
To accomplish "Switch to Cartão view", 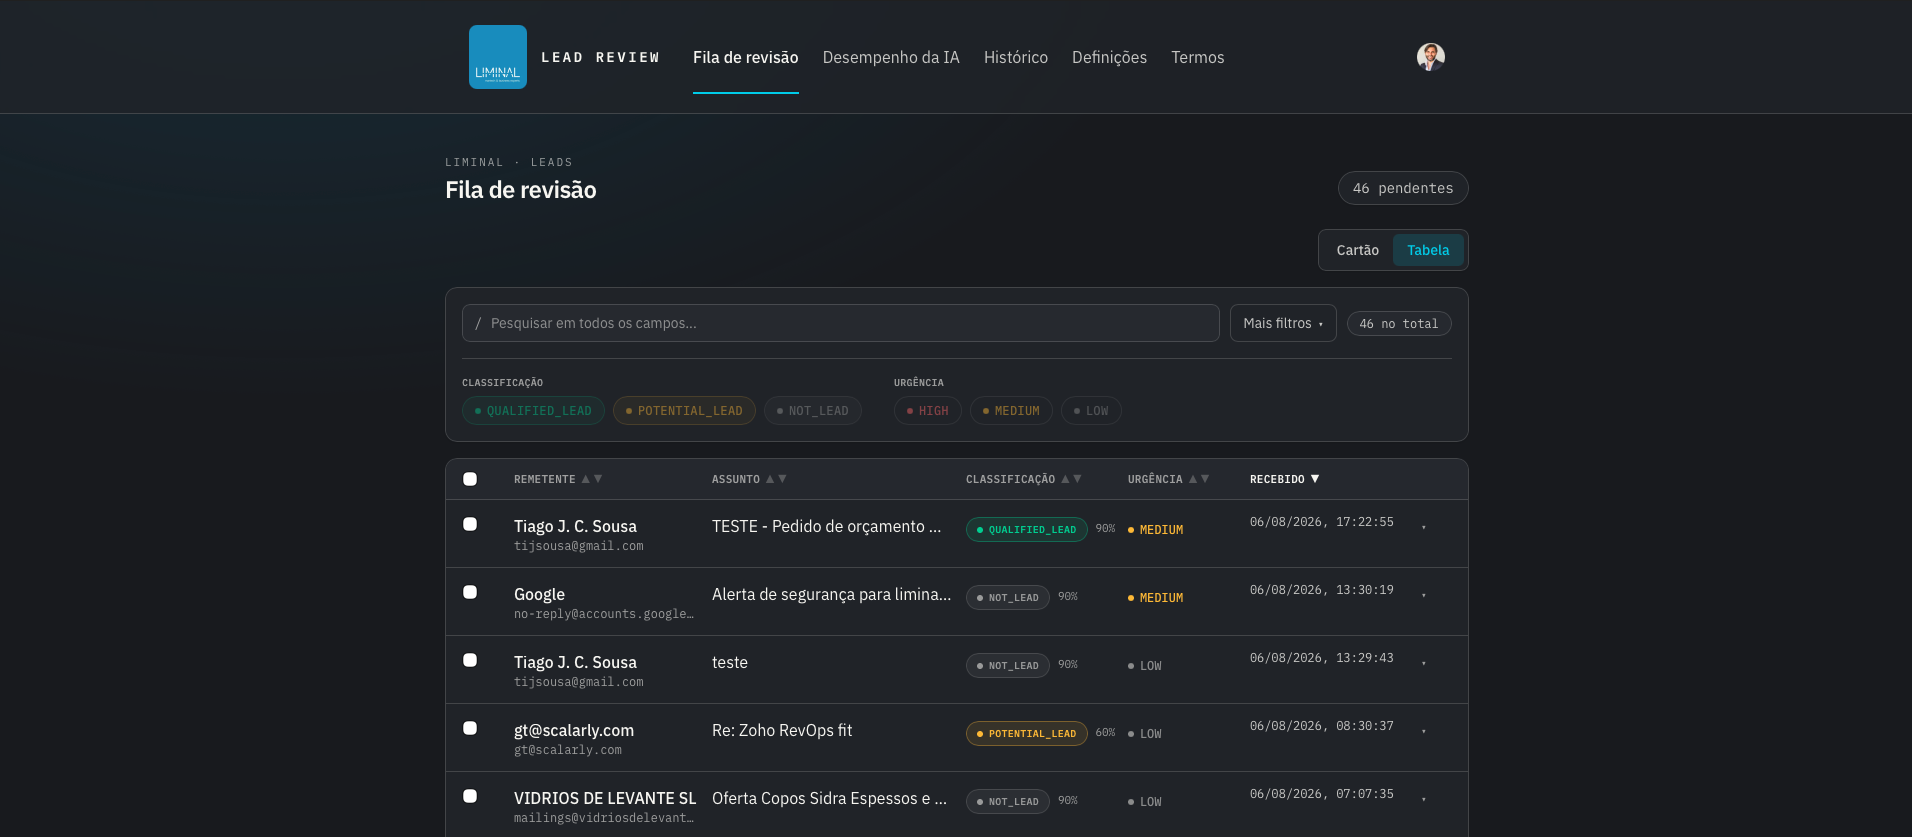I will click(x=1358, y=250).
